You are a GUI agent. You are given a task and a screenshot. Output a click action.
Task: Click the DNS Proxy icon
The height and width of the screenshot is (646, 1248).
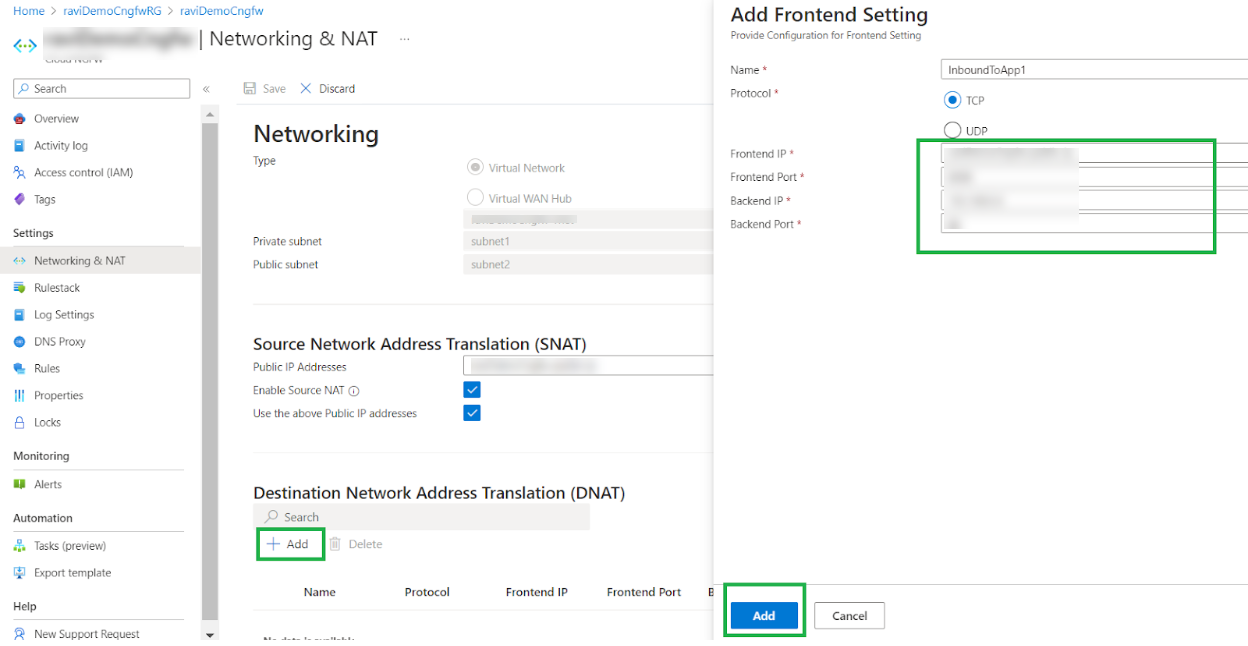coord(19,342)
